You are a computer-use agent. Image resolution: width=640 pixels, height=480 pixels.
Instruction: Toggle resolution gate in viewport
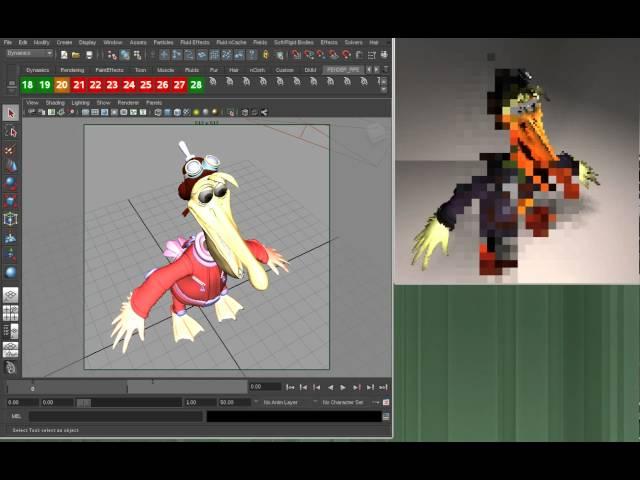click(104, 112)
